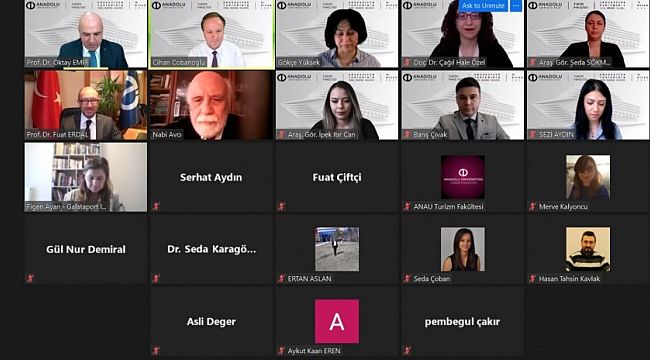The height and width of the screenshot is (360, 650).
Task: Open the three-dots more options menu
Action: pos(516,6)
